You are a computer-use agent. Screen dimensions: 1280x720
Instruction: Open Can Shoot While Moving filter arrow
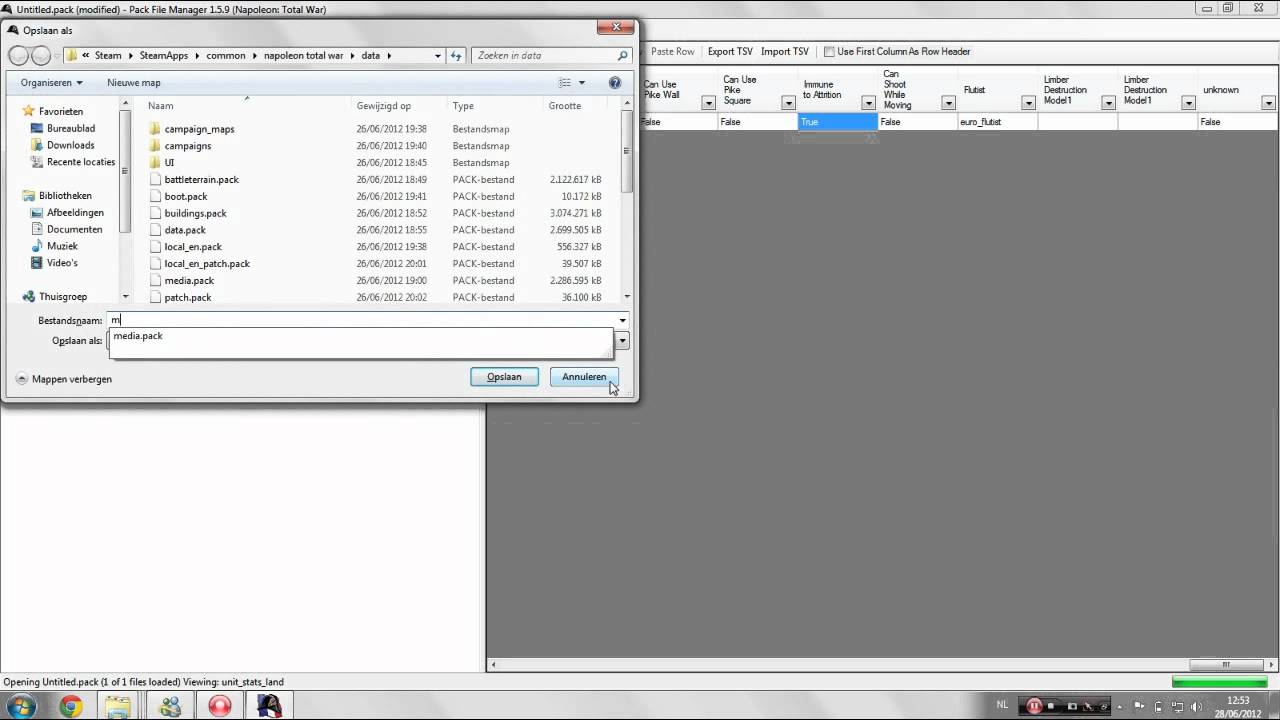point(948,103)
